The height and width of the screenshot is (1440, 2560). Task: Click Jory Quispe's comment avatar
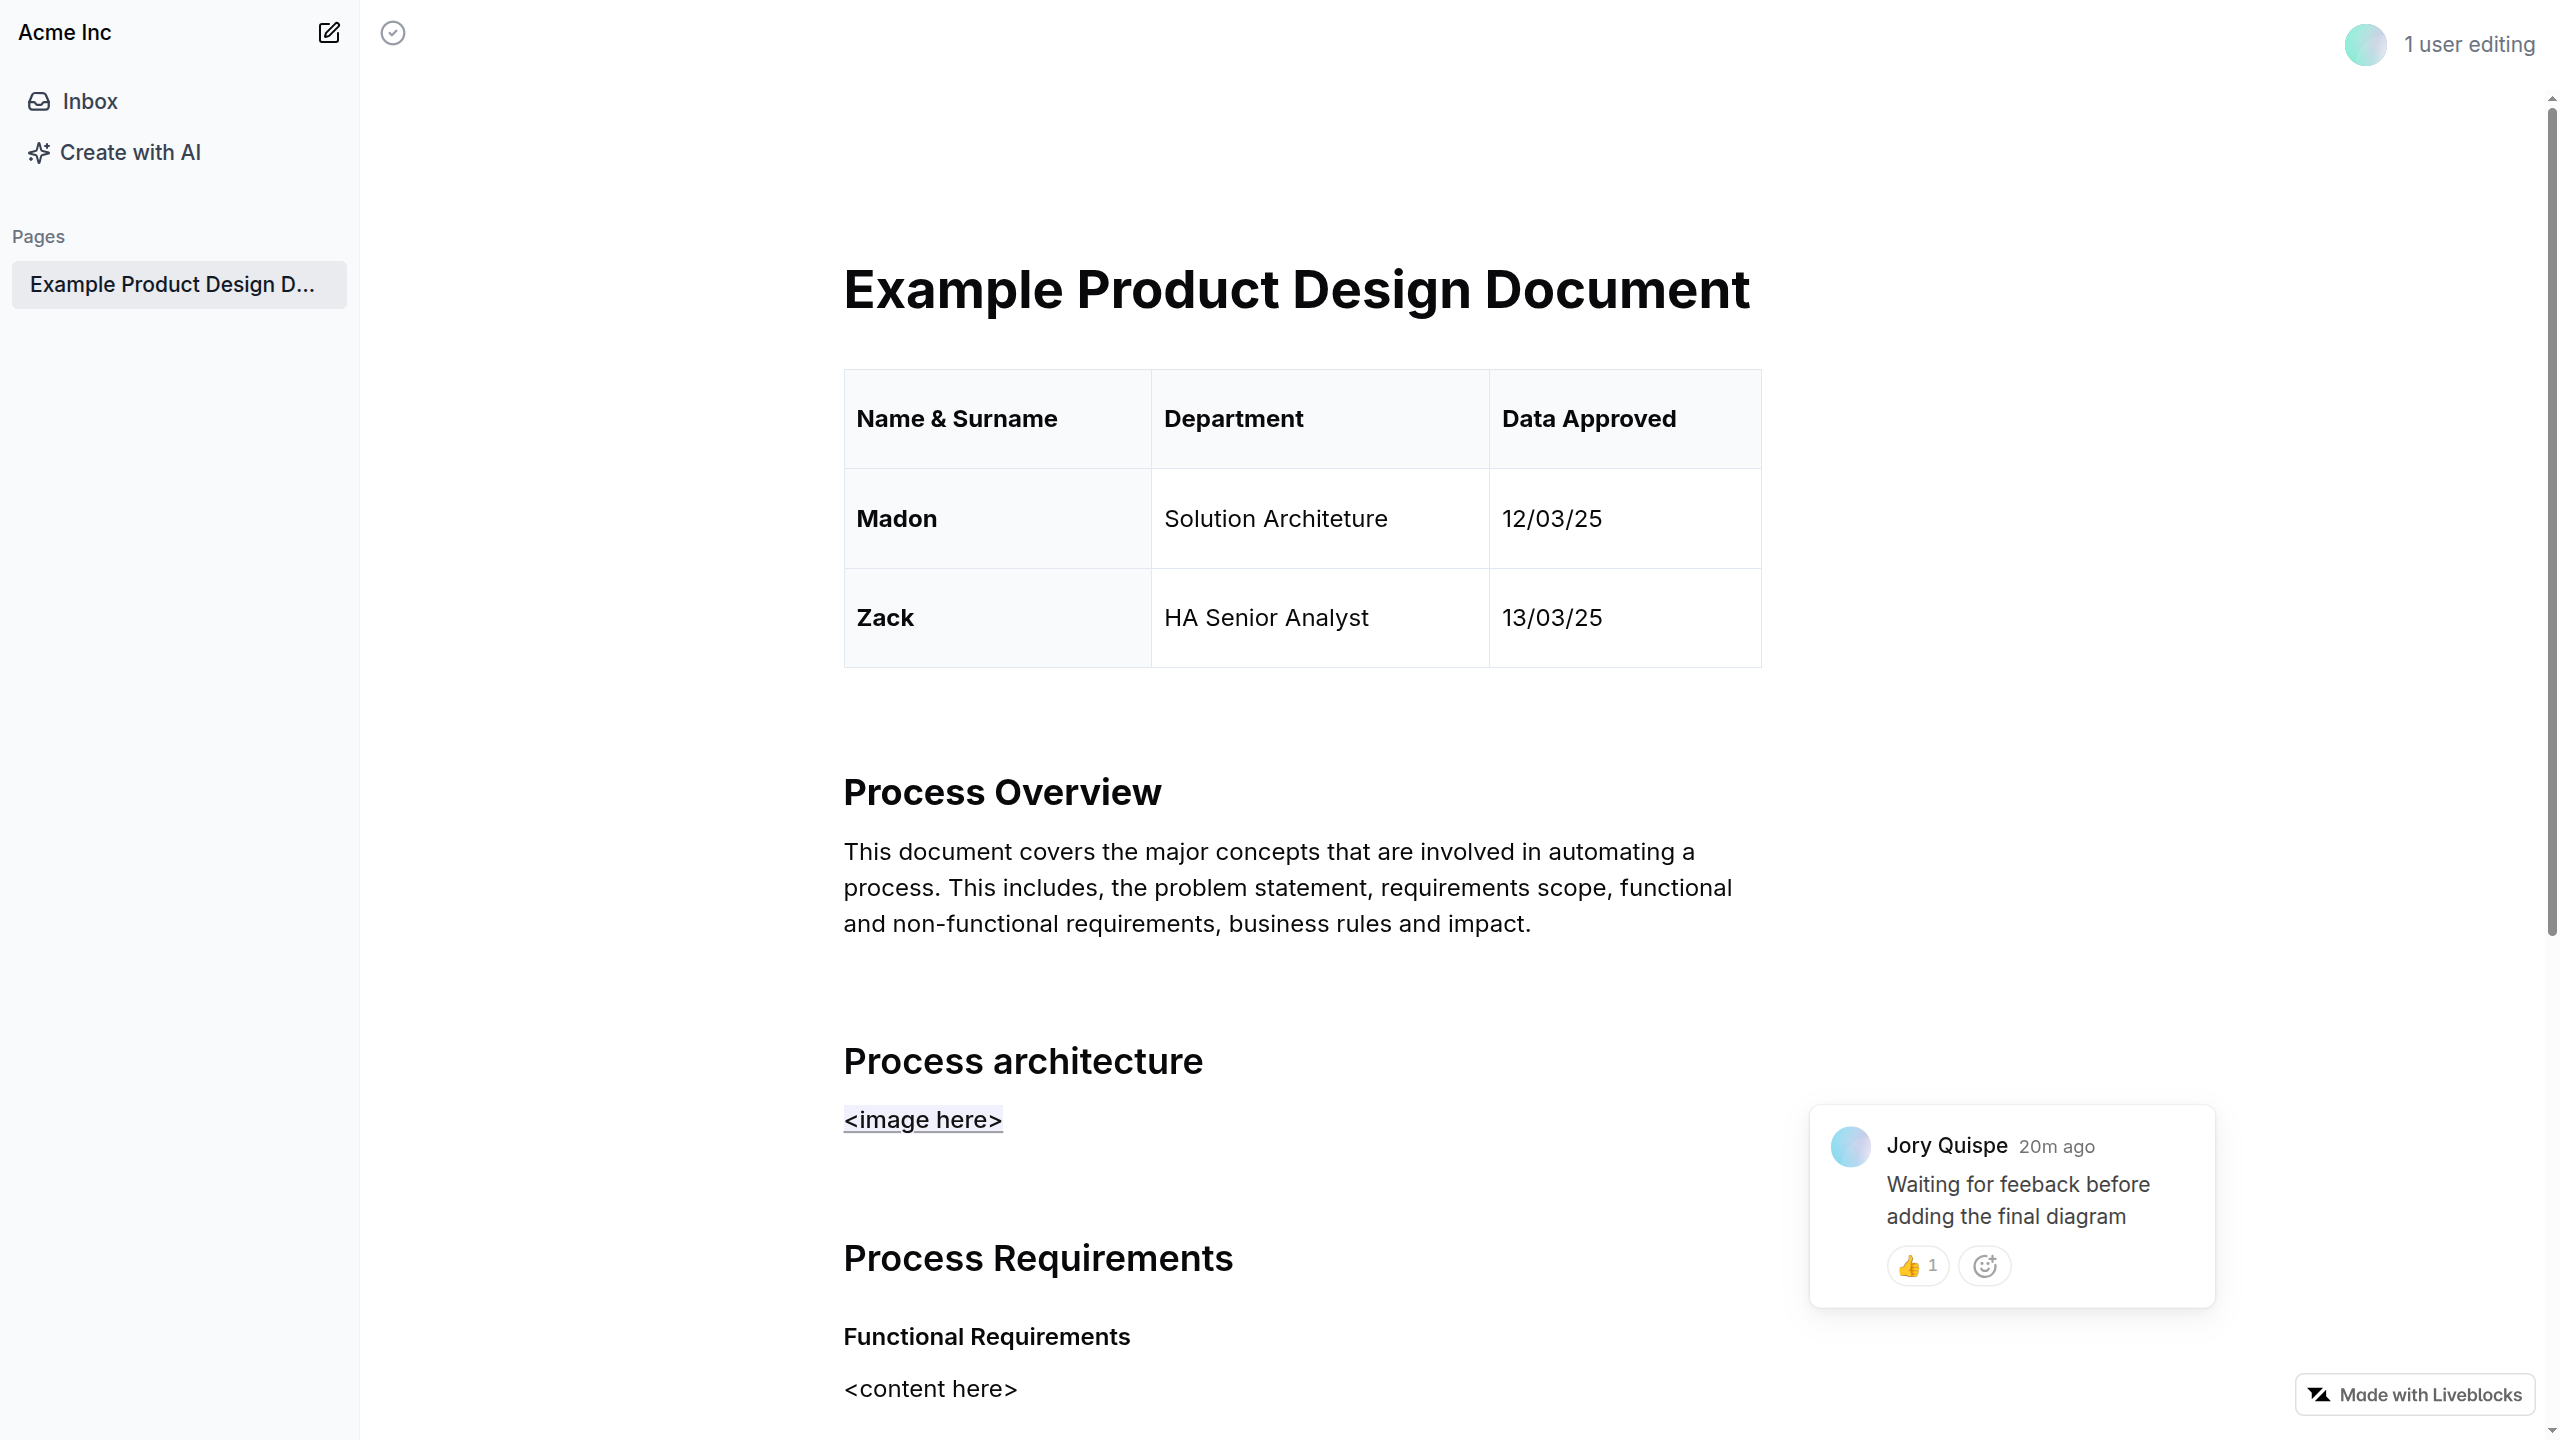[x=1850, y=1147]
